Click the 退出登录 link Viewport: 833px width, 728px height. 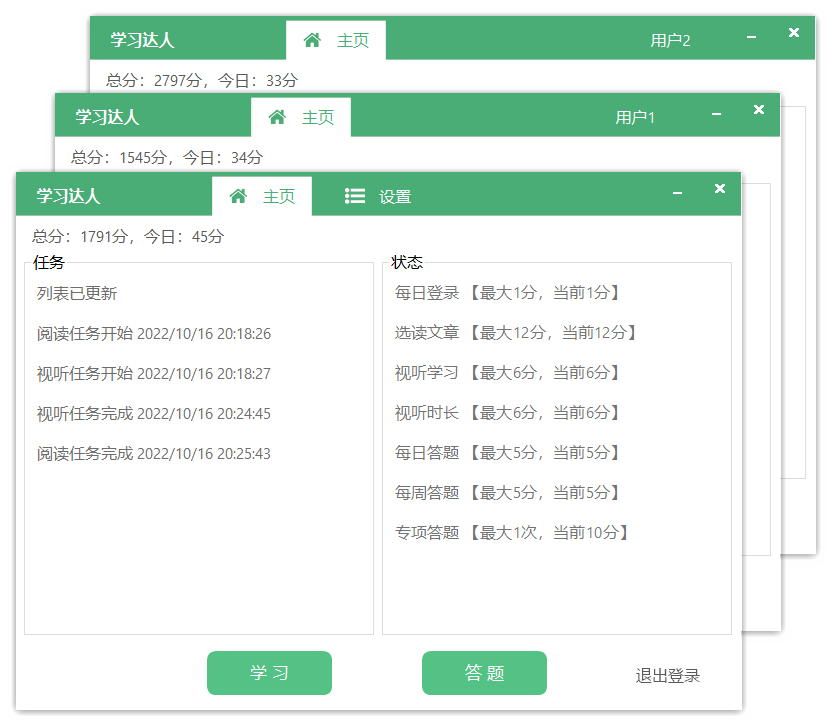point(668,676)
